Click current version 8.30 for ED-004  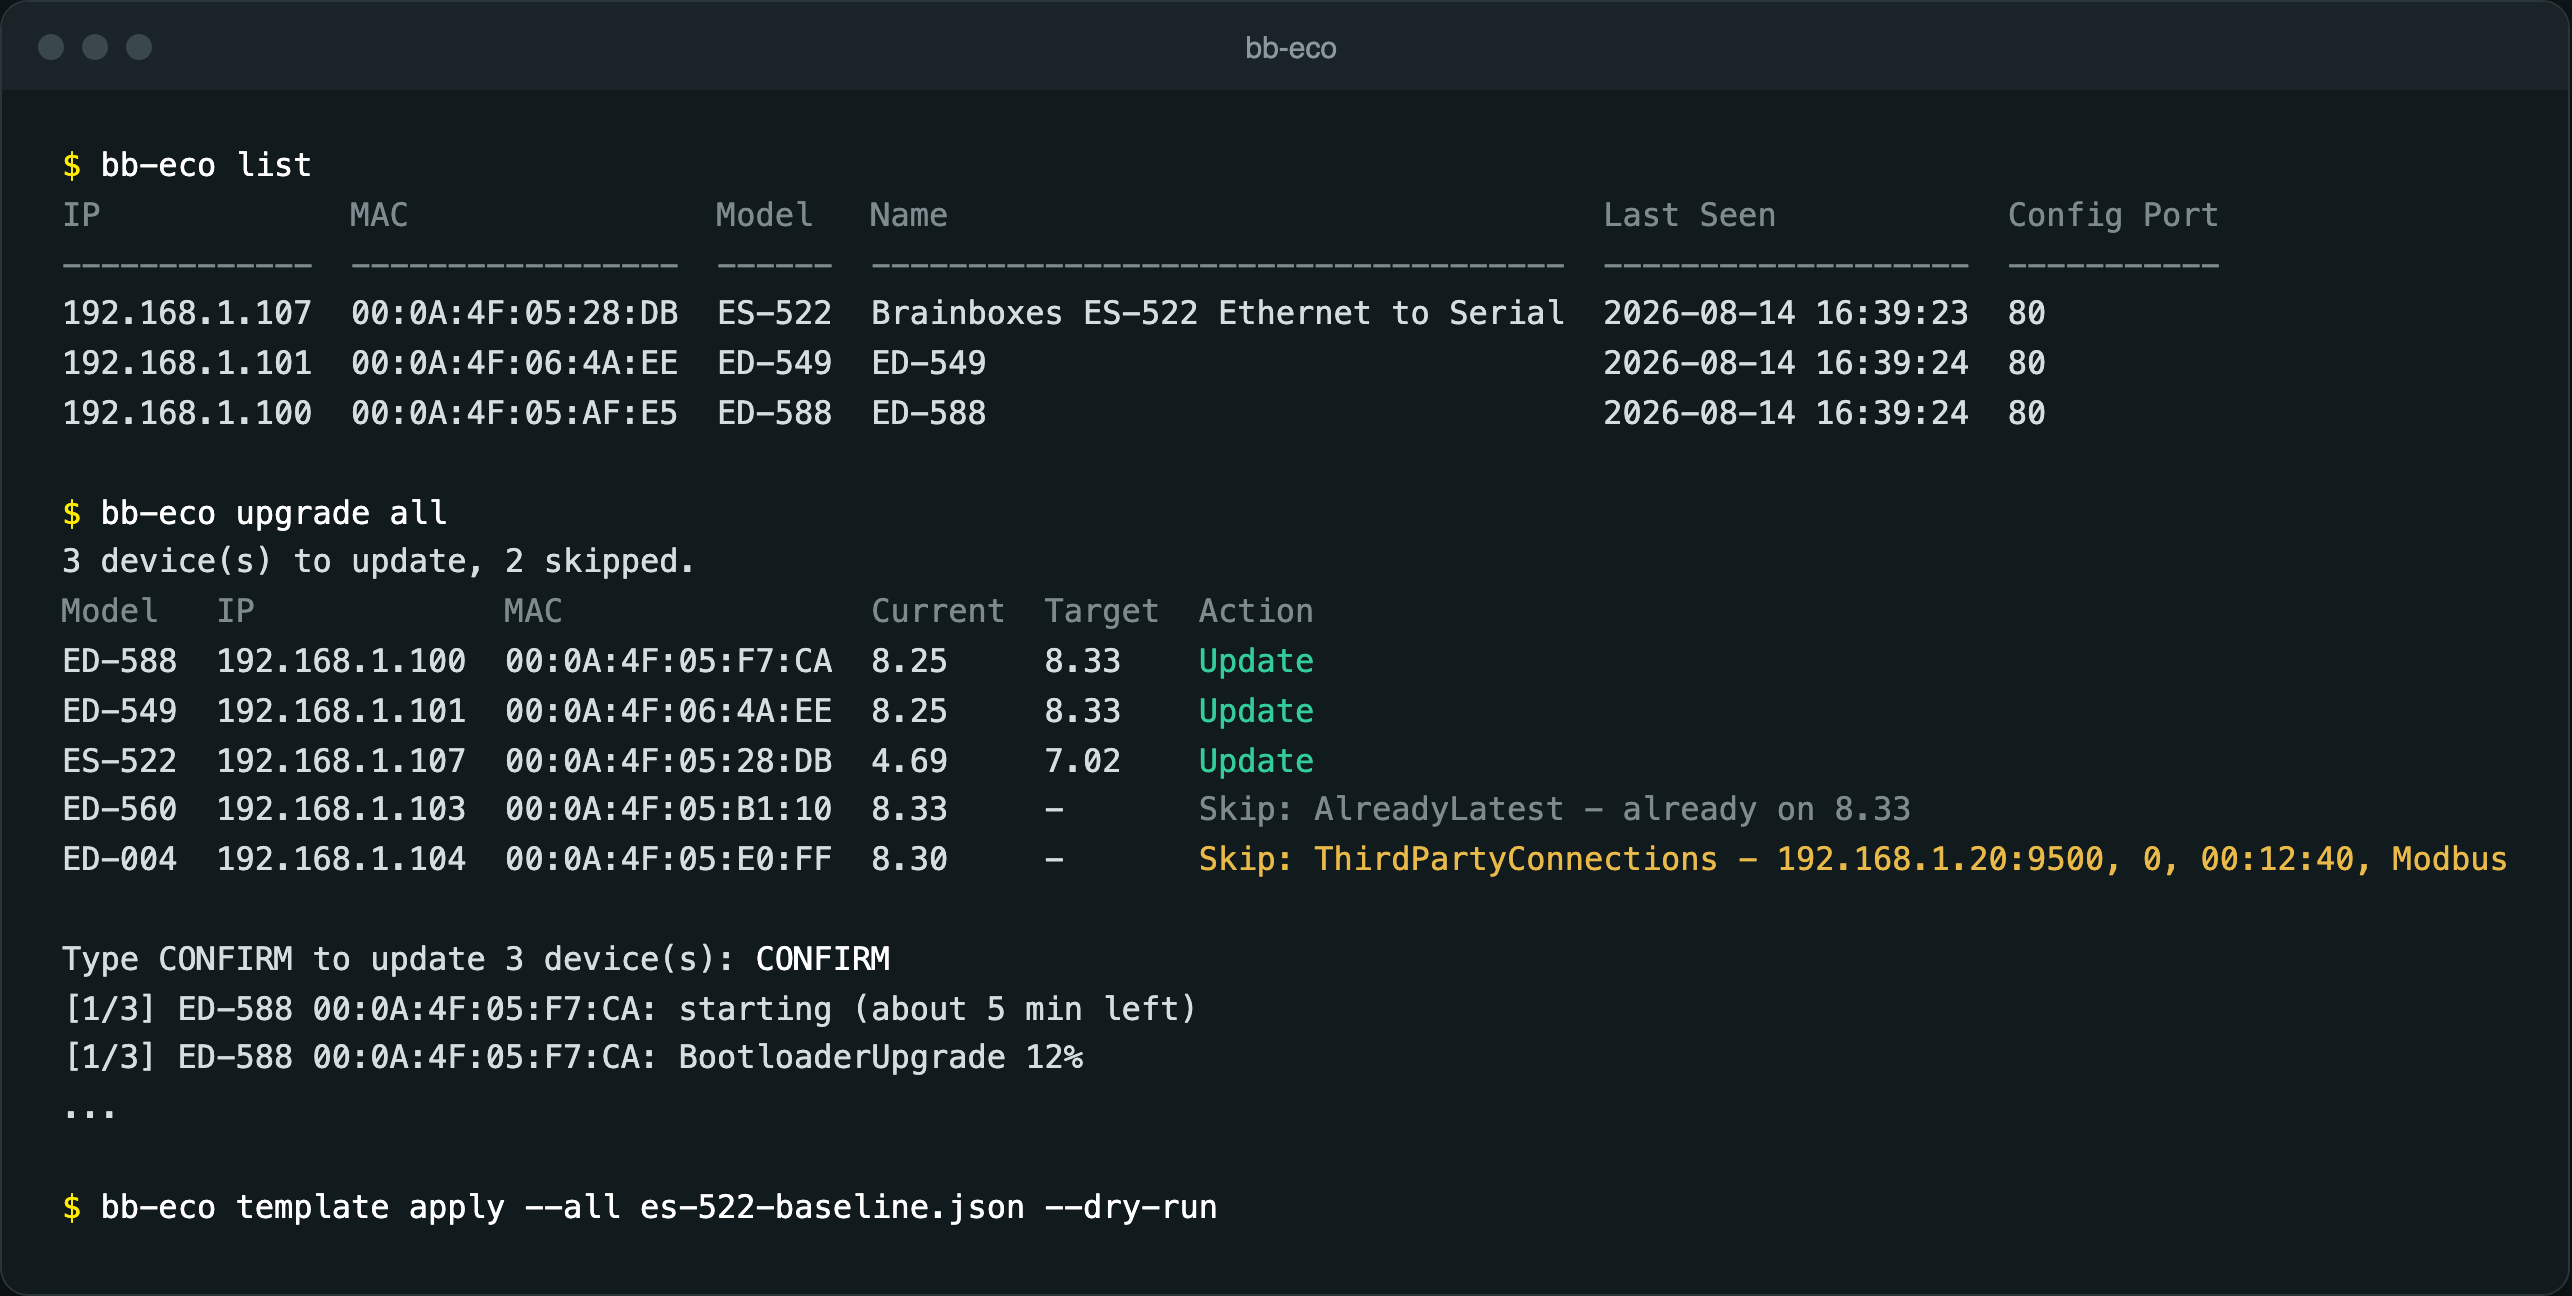pyautogui.click(x=909, y=859)
